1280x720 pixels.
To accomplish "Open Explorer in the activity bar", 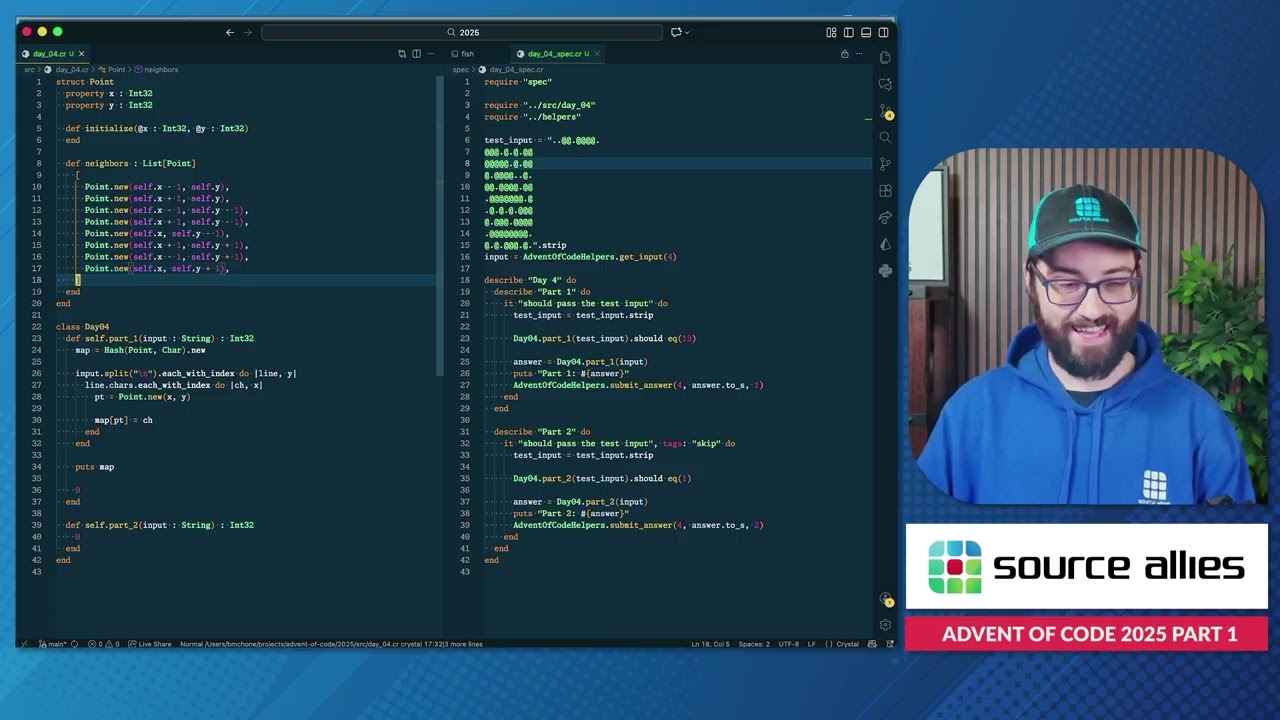I will (x=885, y=58).
